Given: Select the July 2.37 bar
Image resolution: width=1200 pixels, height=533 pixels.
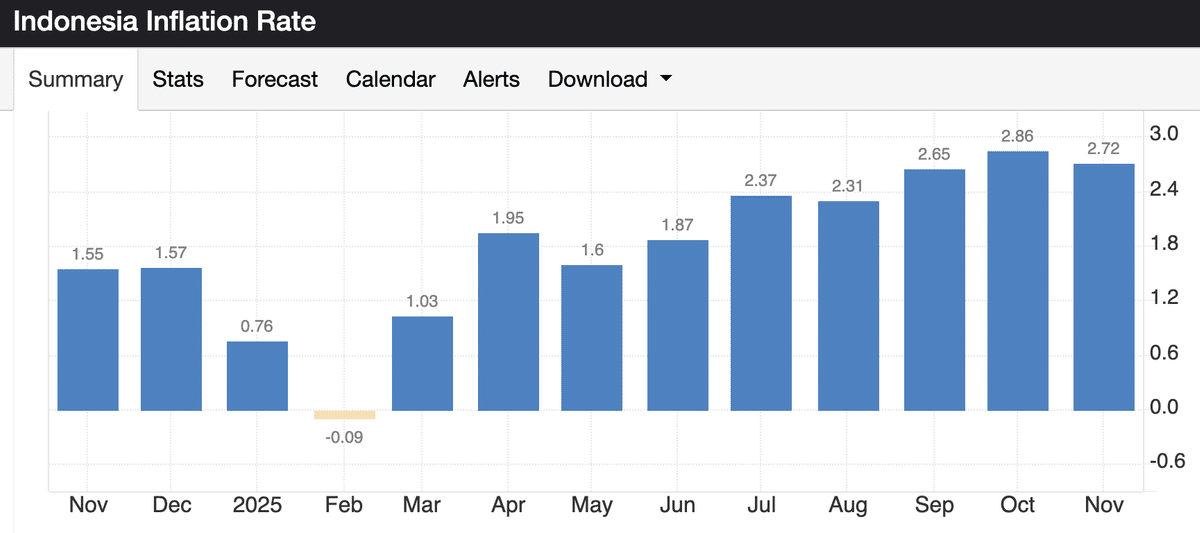Looking at the screenshot, I should 761,302.
